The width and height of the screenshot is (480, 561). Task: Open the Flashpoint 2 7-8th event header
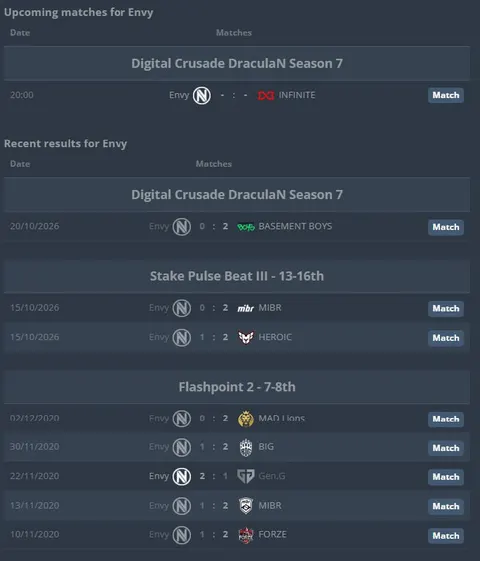click(x=237, y=387)
